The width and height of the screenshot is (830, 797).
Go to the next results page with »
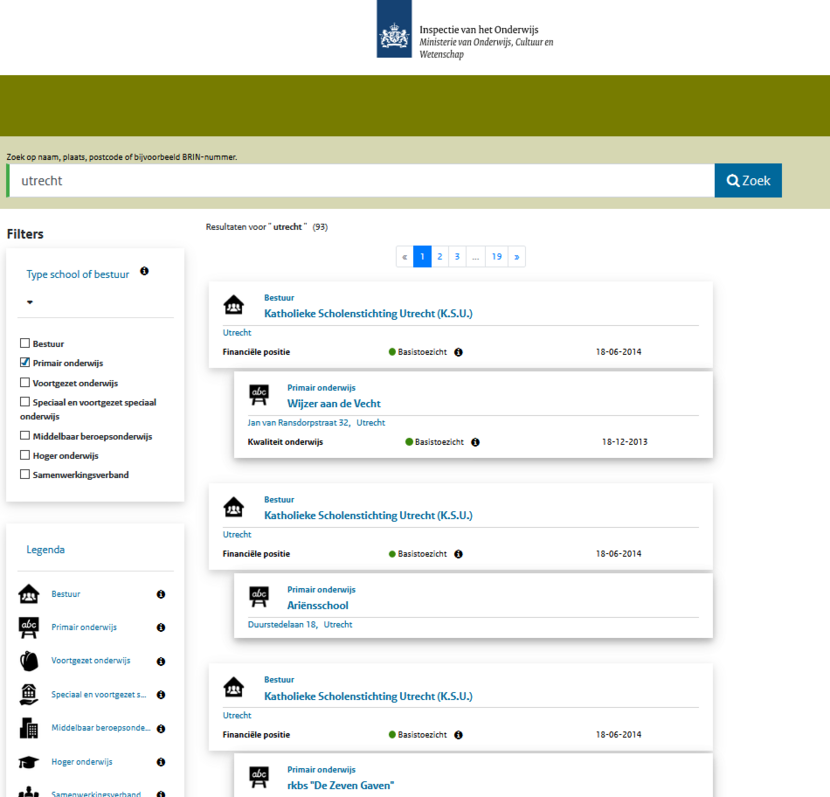517,257
